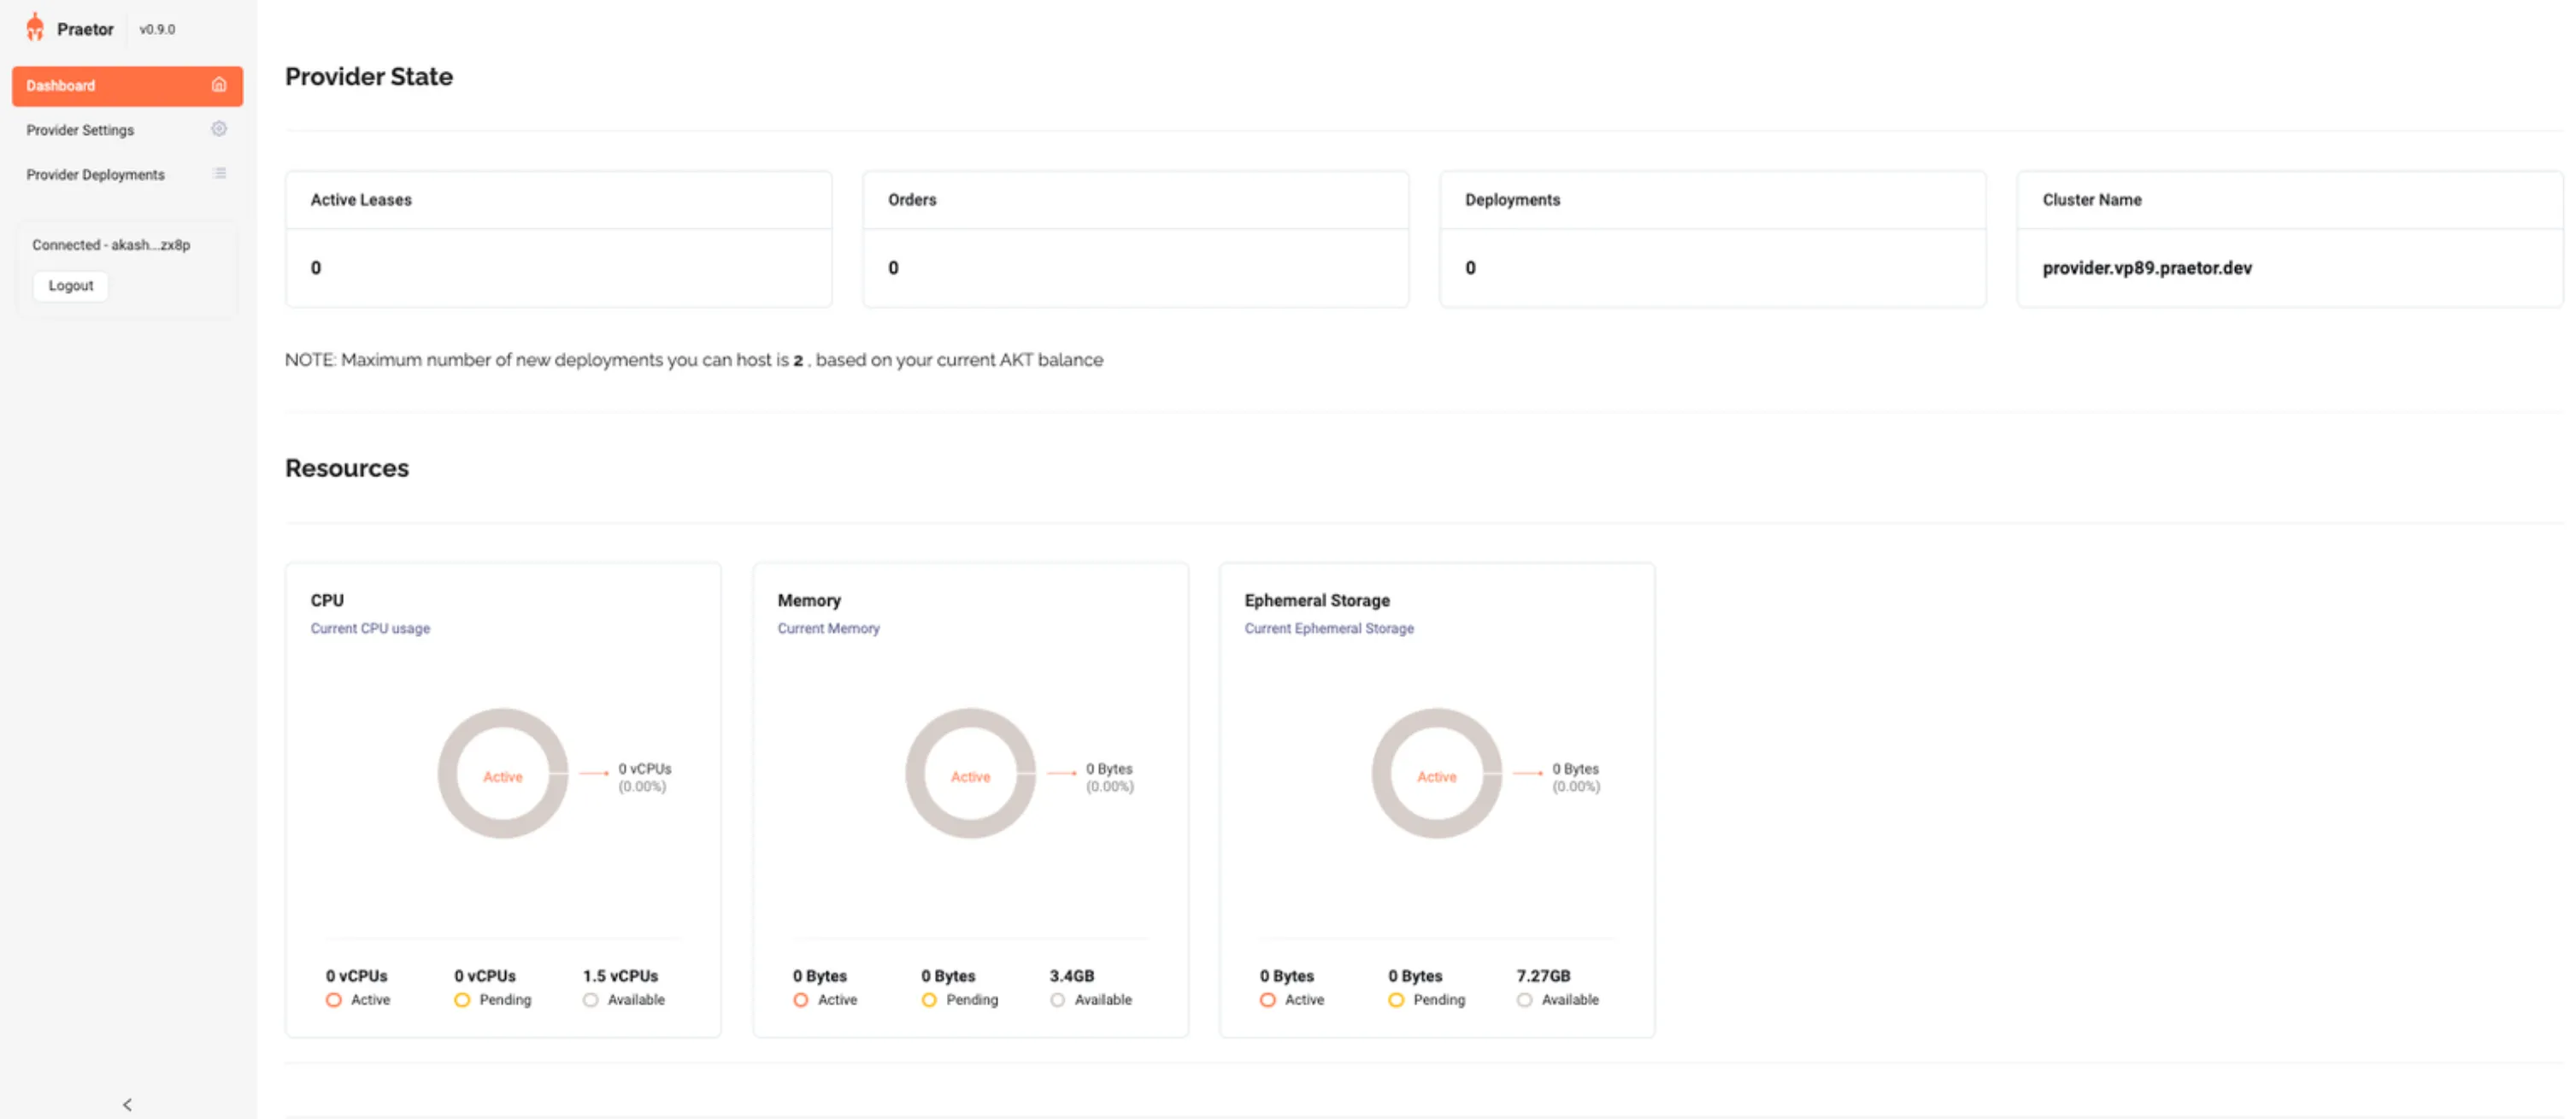
Task: Open Provider Settings page
Action: tap(80, 130)
